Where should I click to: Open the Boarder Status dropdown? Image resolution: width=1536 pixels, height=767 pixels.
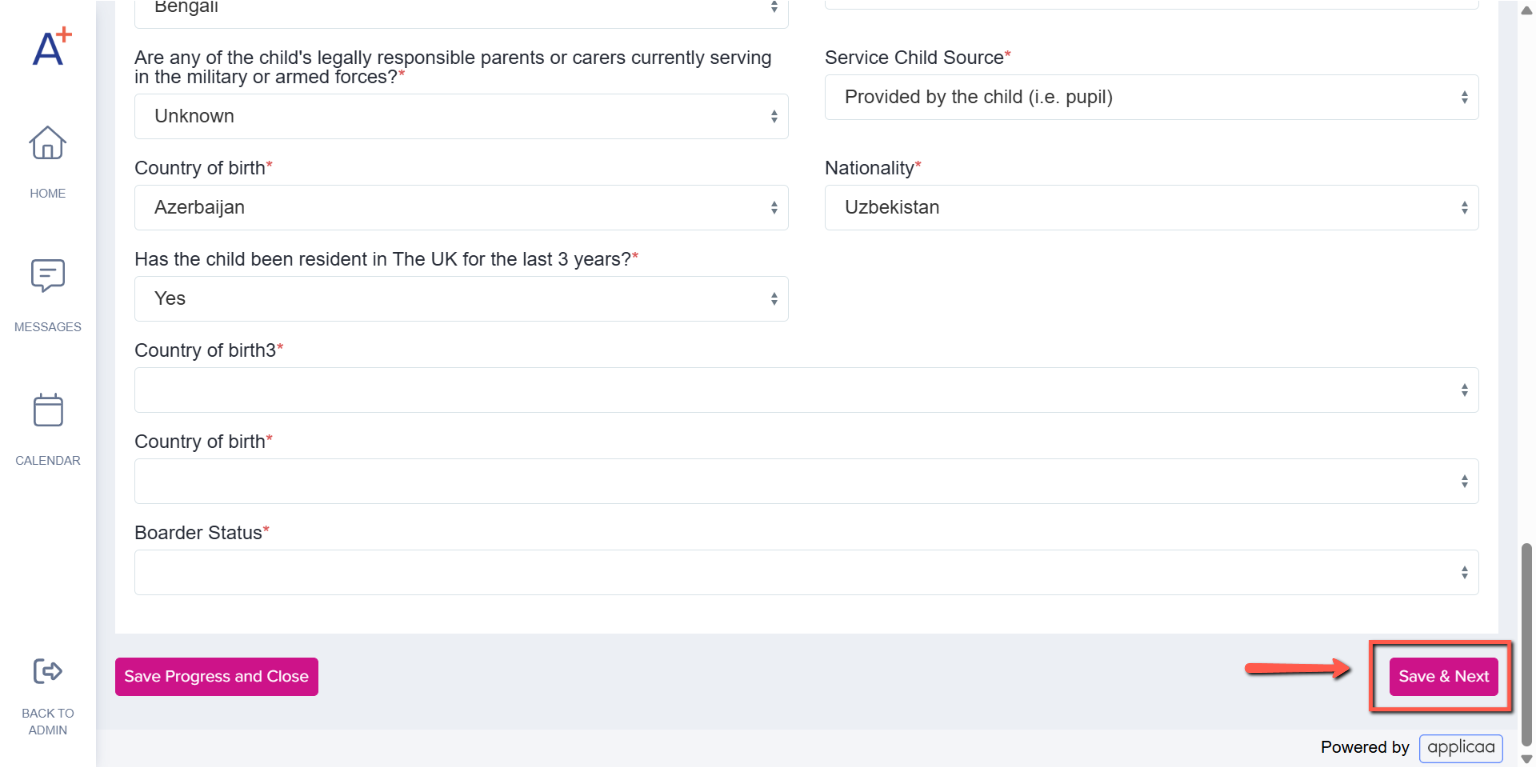806,572
